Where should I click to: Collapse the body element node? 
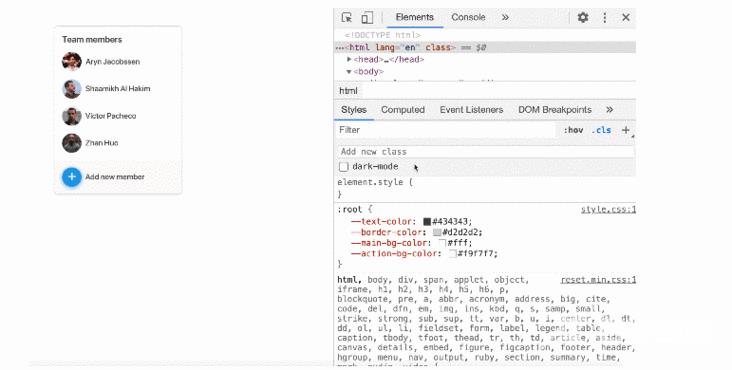click(x=349, y=71)
